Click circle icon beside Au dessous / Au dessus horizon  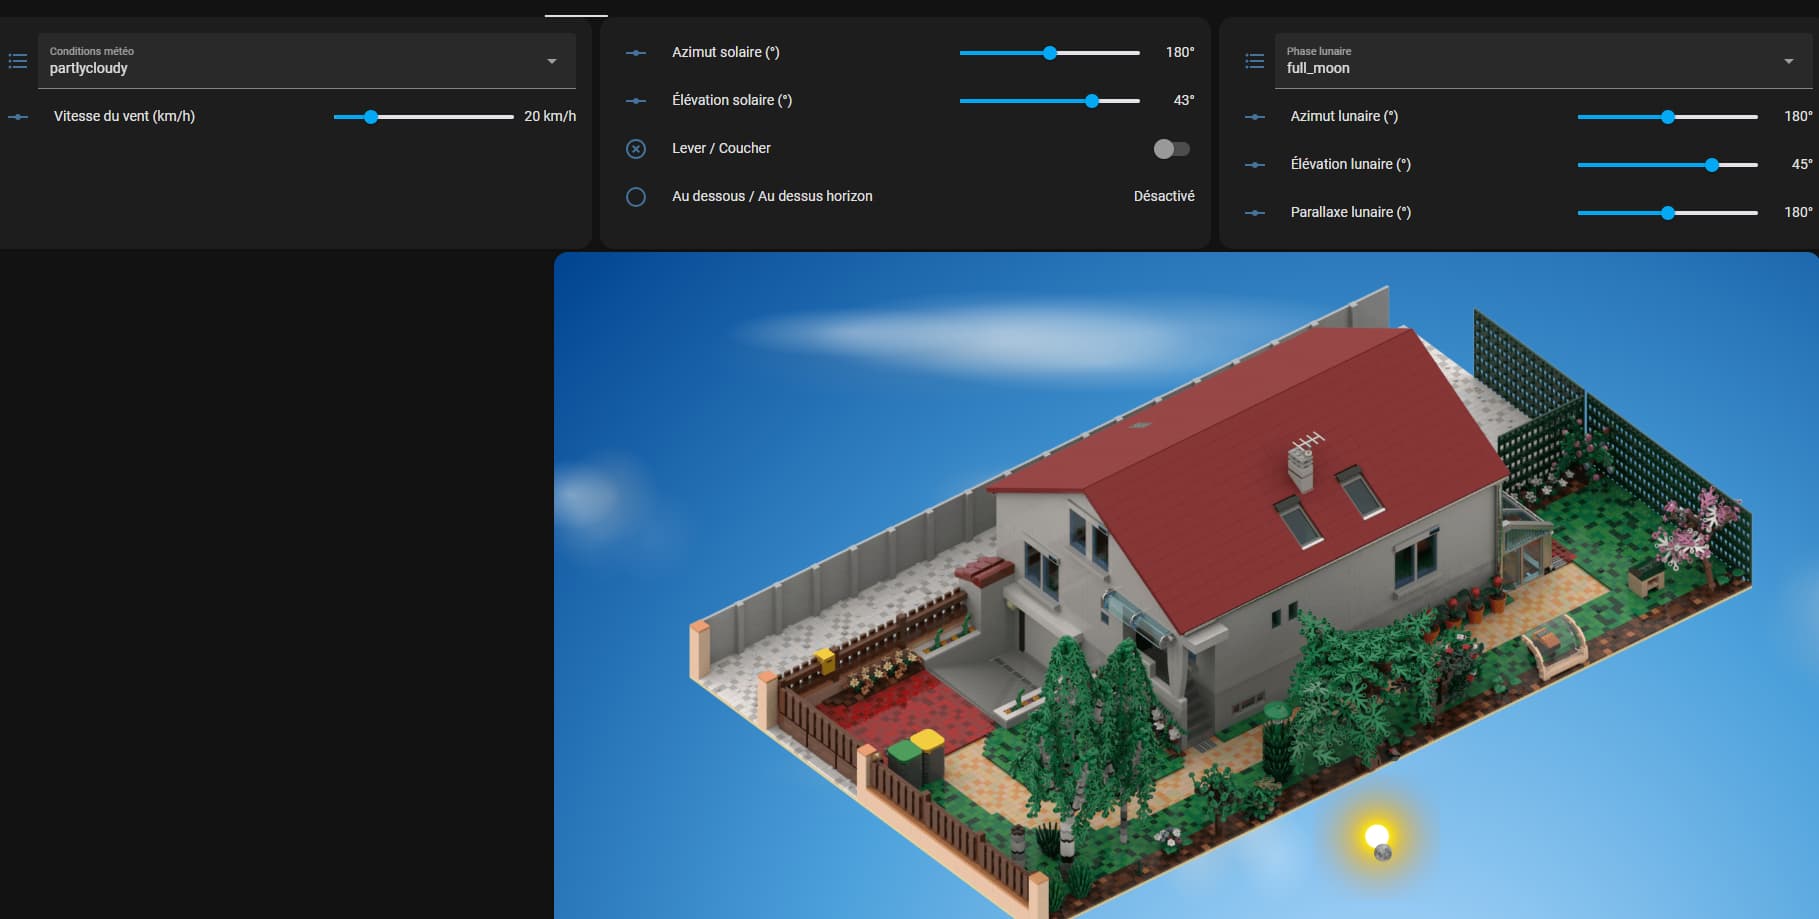[x=636, y=197]
